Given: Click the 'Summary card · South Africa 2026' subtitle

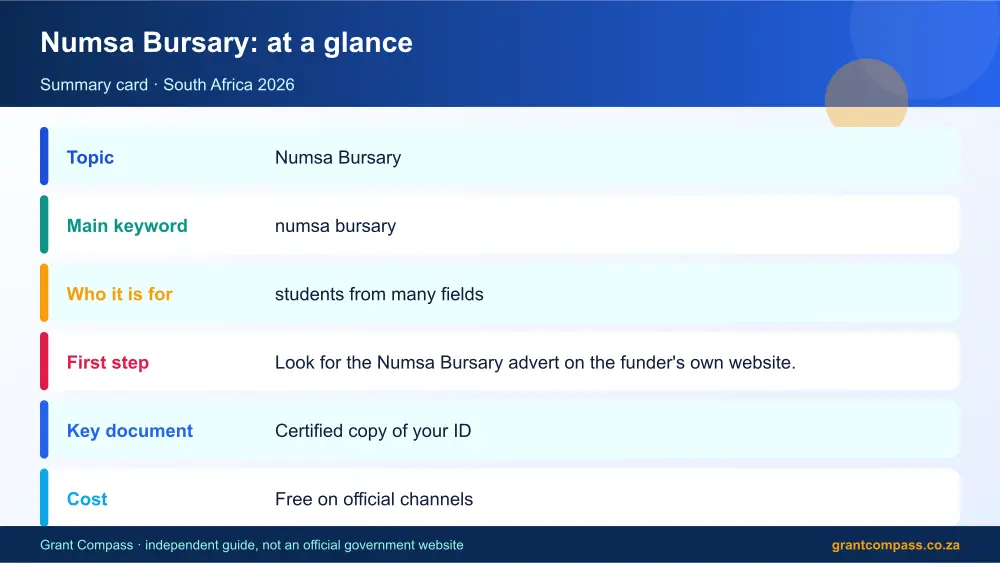Looking at the screenshot, I should tap(167, 85).
